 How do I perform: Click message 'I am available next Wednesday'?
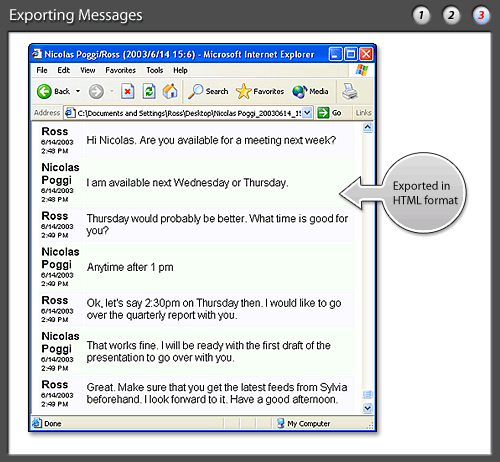(x=187, y=183)
